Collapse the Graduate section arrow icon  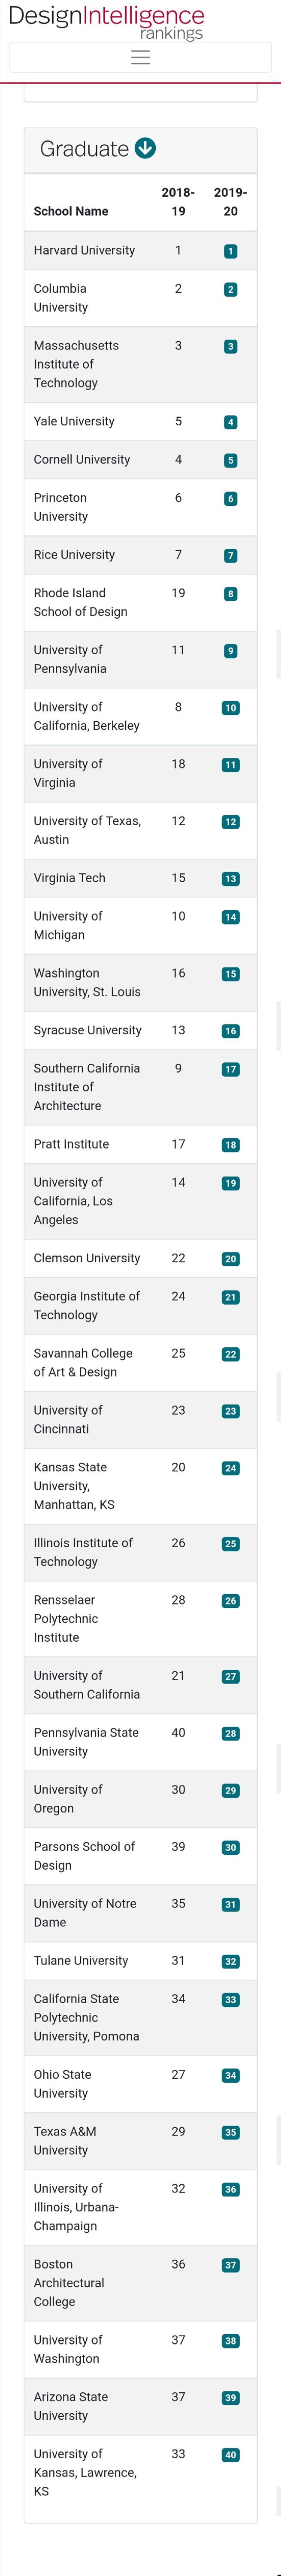point(145,149)
